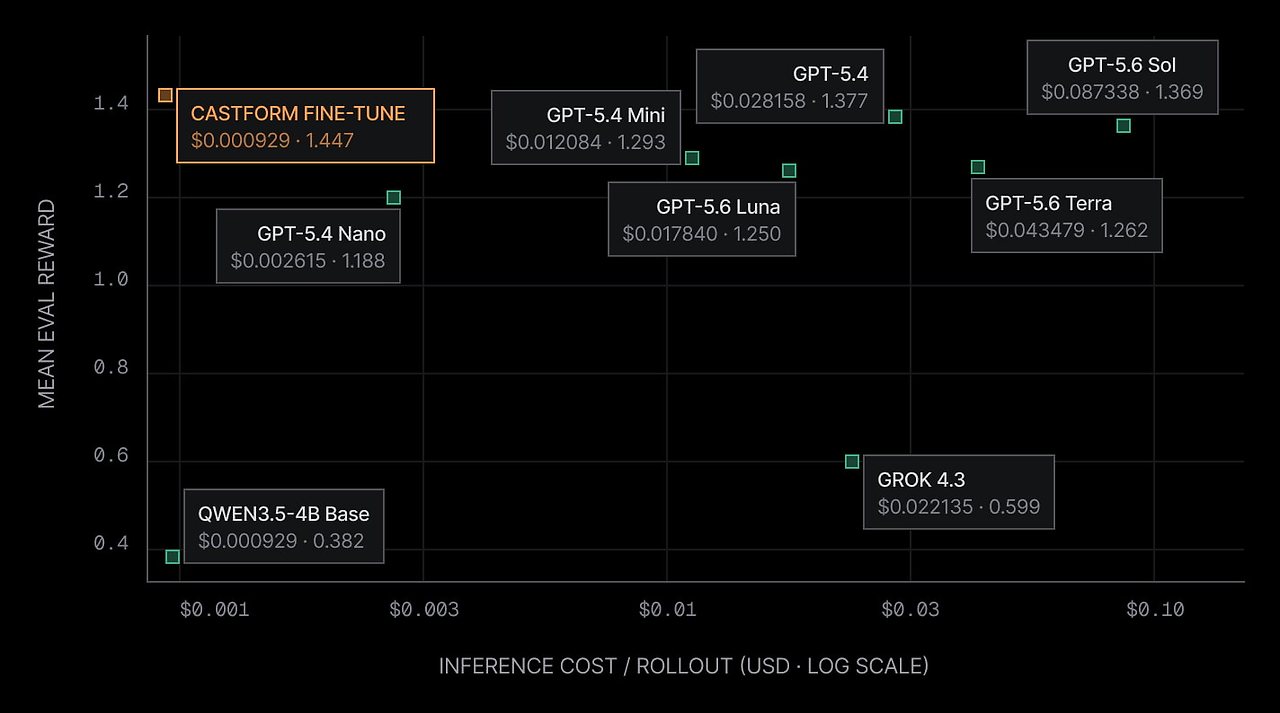Image resolution: width=1280 pixels, height=713 pixels.
Task: Click the INFERENCE COST / ROLLOUT axis title
Action: click(x=684, y=666)
